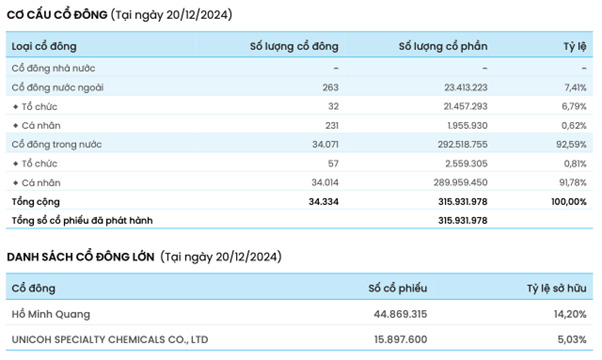Image resolution: width=602 pixels, height=360 pixels.
Task: Select the 'Số lượng cổ đông' column header
Action: 294,46
